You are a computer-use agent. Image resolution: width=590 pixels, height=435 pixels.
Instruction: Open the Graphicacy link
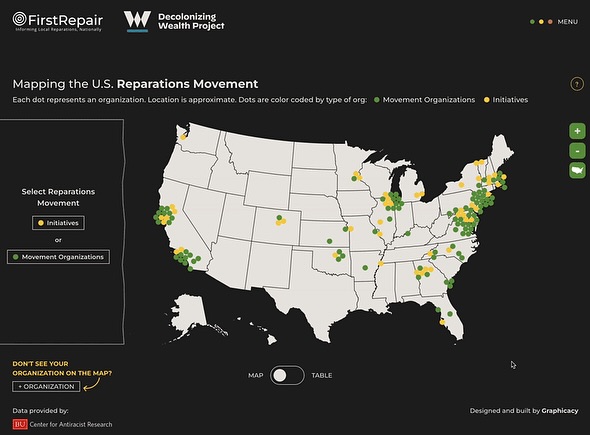point(560,411)
